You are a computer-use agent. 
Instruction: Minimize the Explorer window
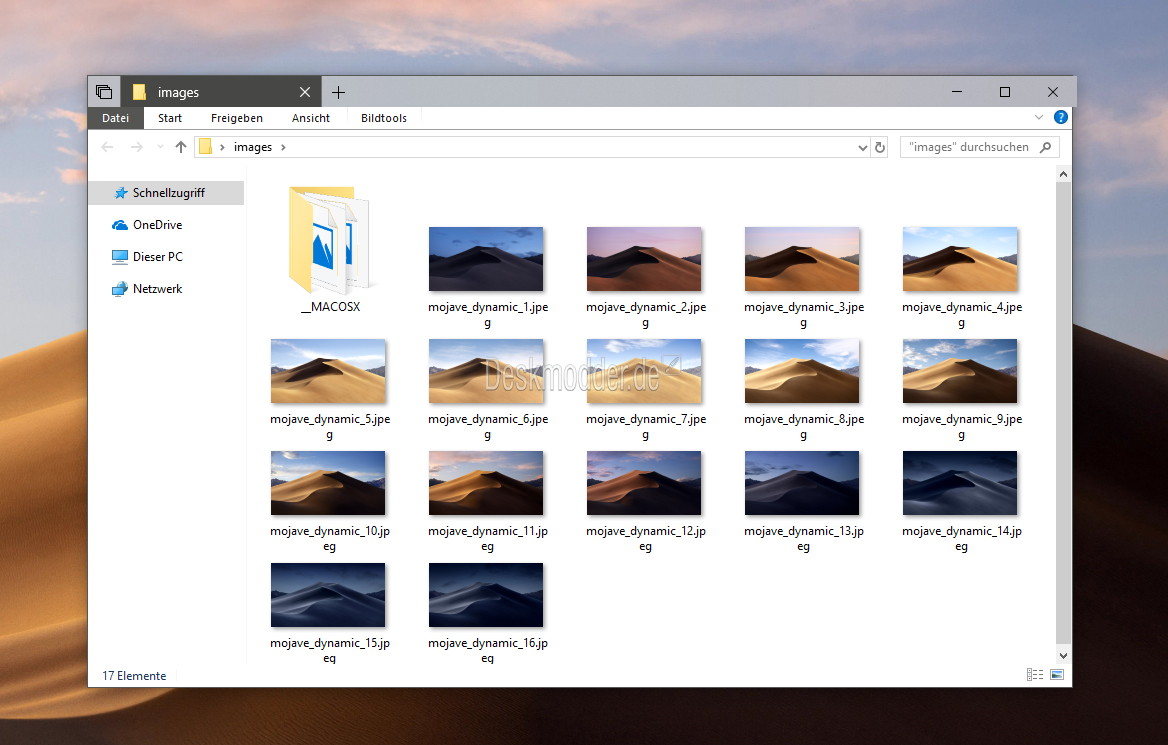957,92
